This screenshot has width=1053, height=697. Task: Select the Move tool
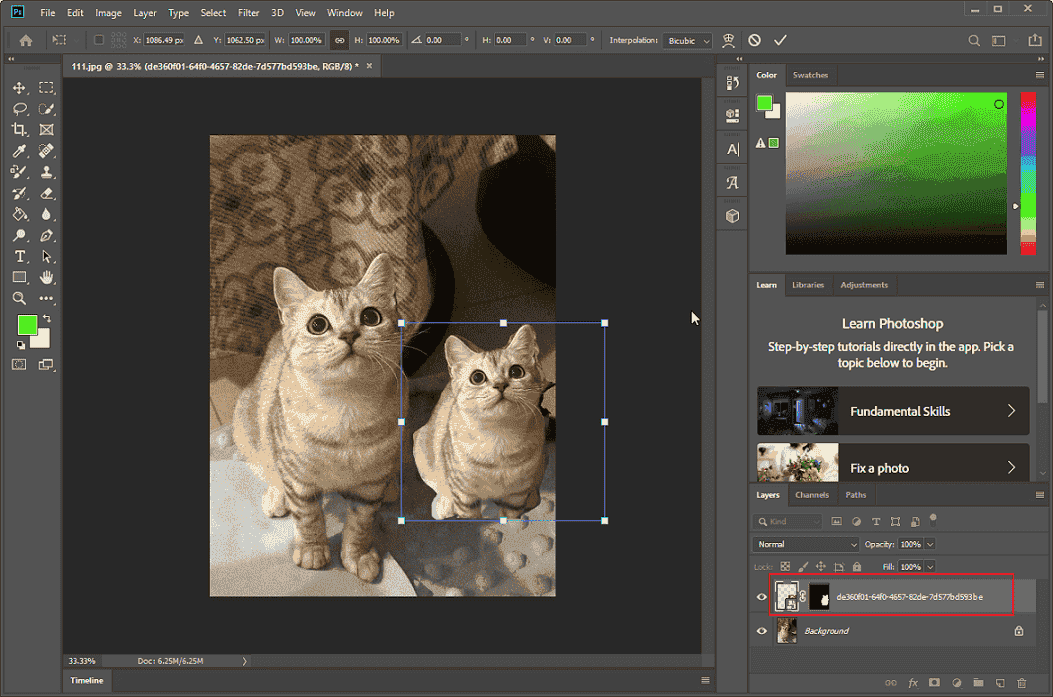click(20, 88)
